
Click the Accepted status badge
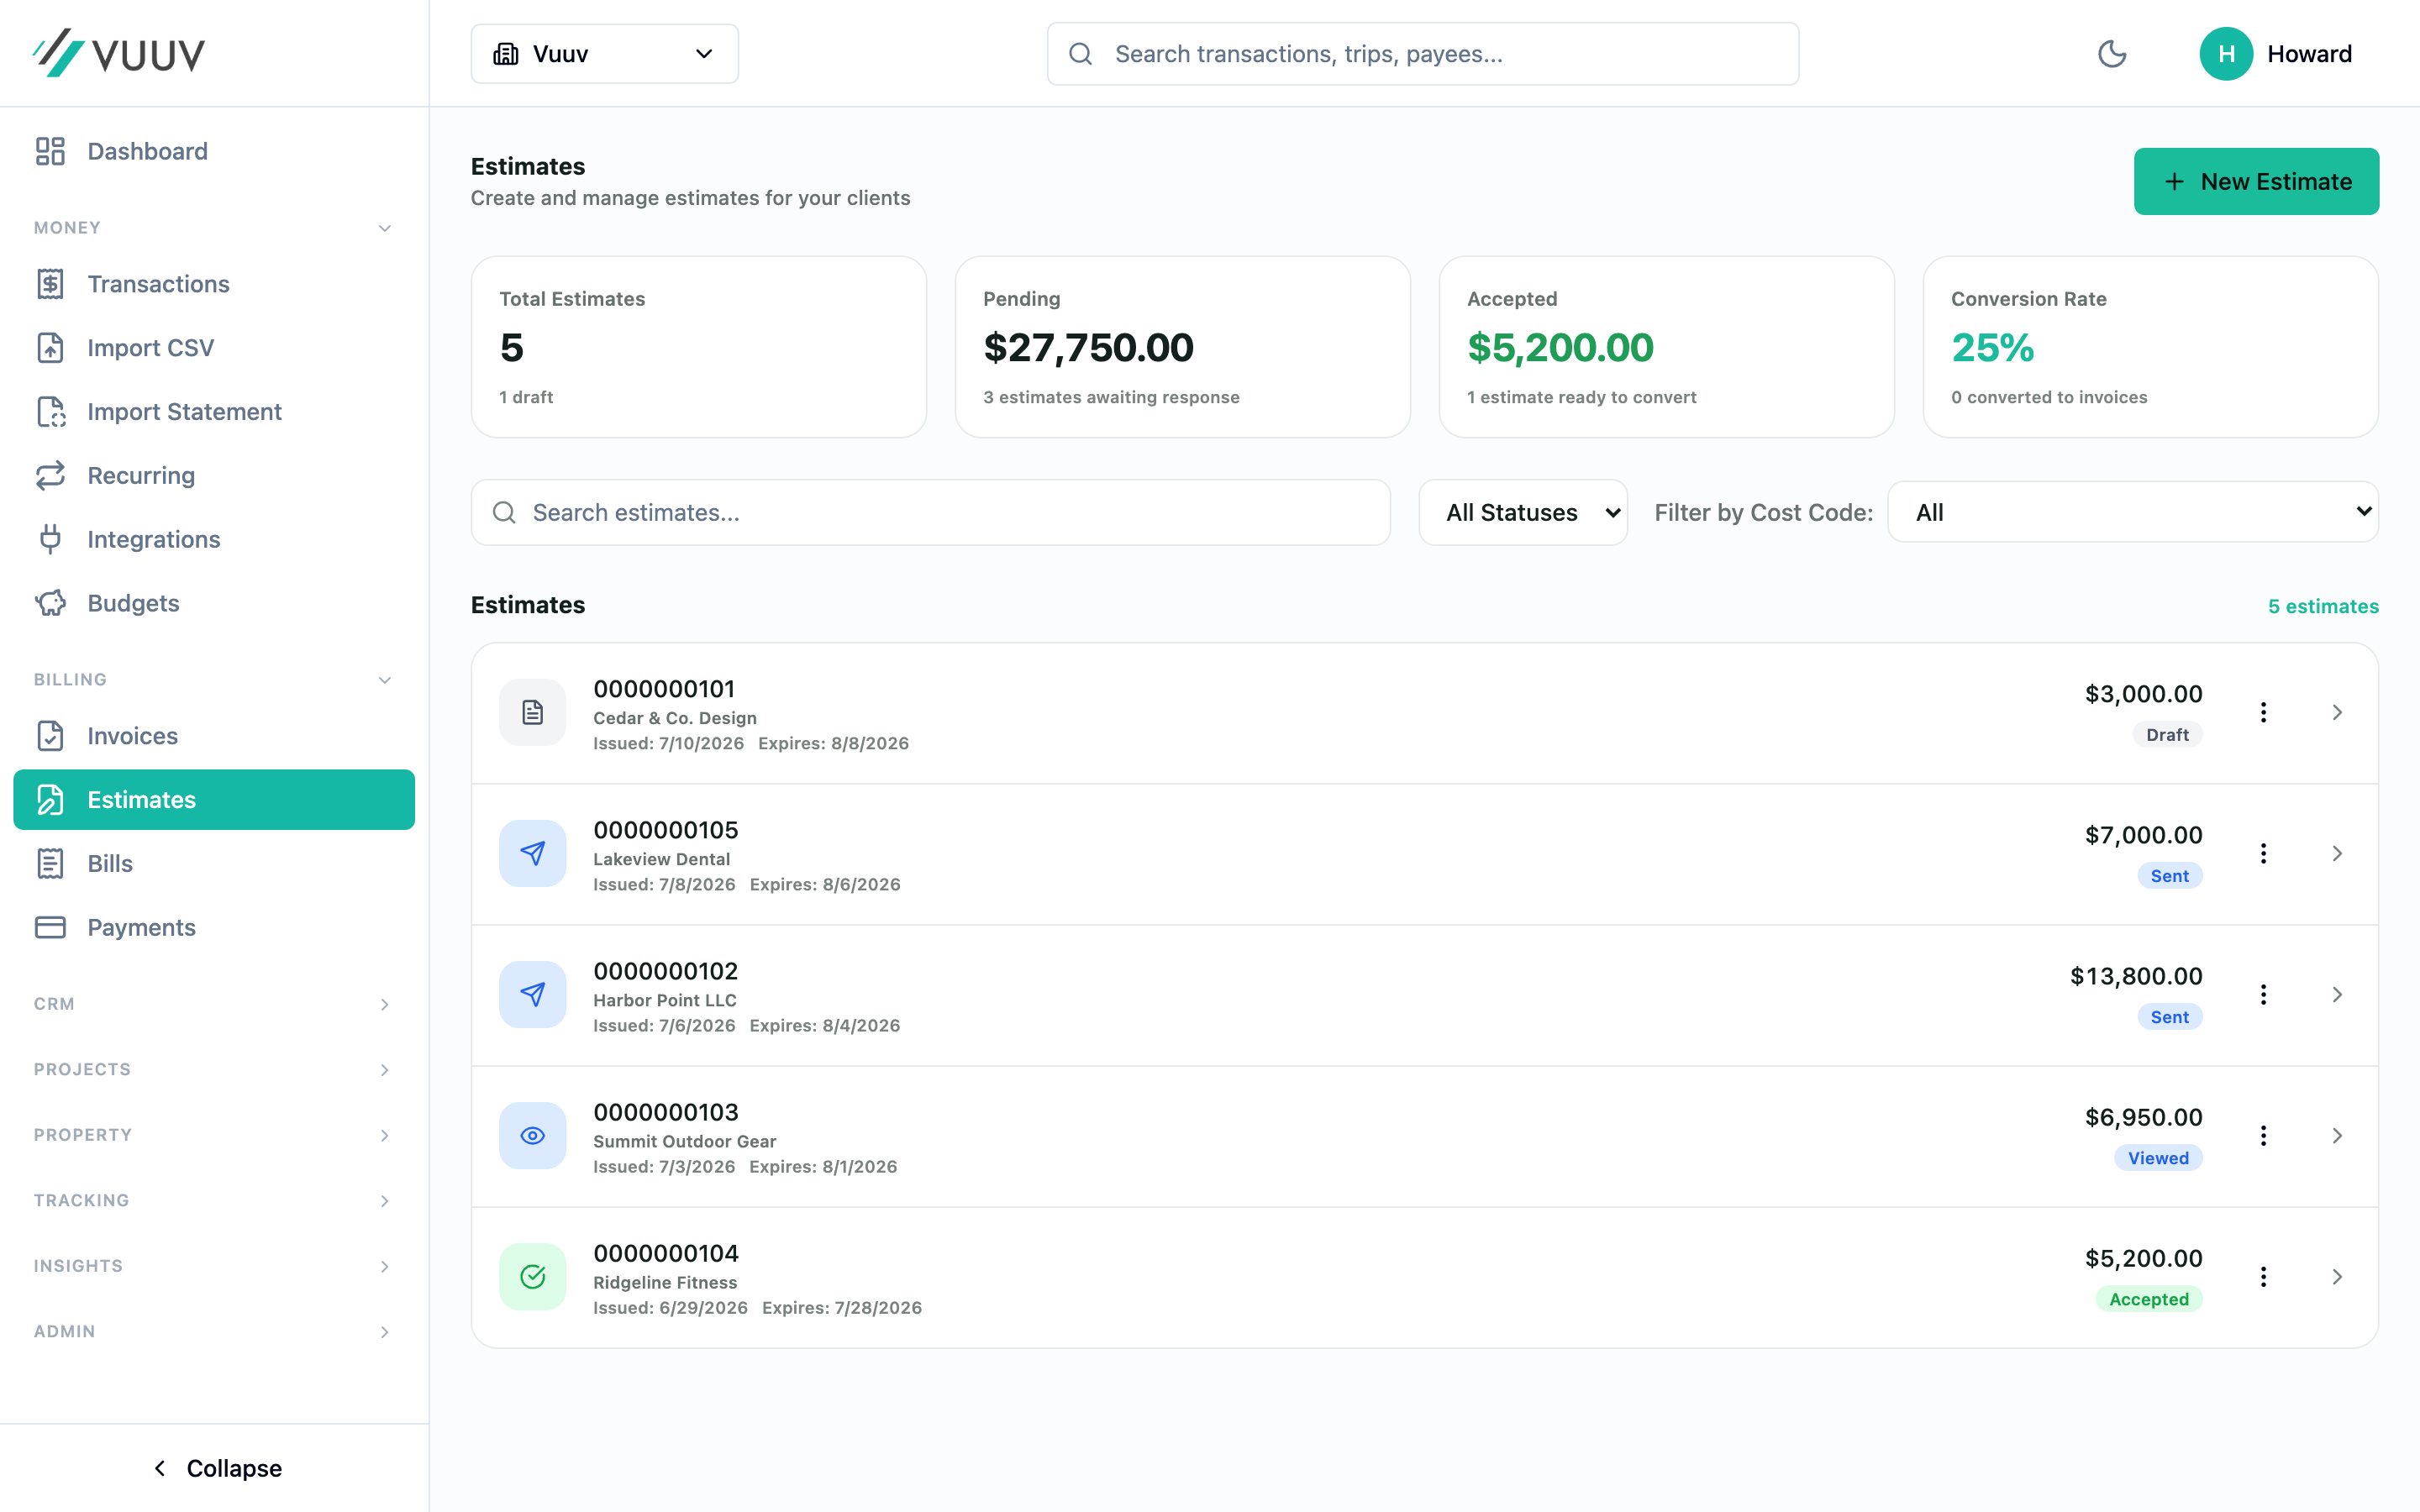2149,1299
